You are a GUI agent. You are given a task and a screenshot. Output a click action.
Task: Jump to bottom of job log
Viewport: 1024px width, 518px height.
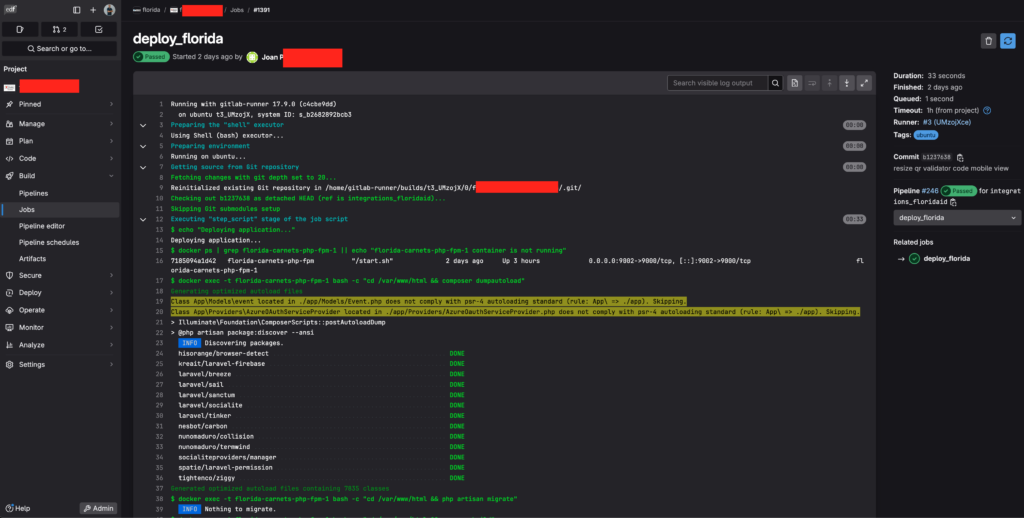coord(847,83)
